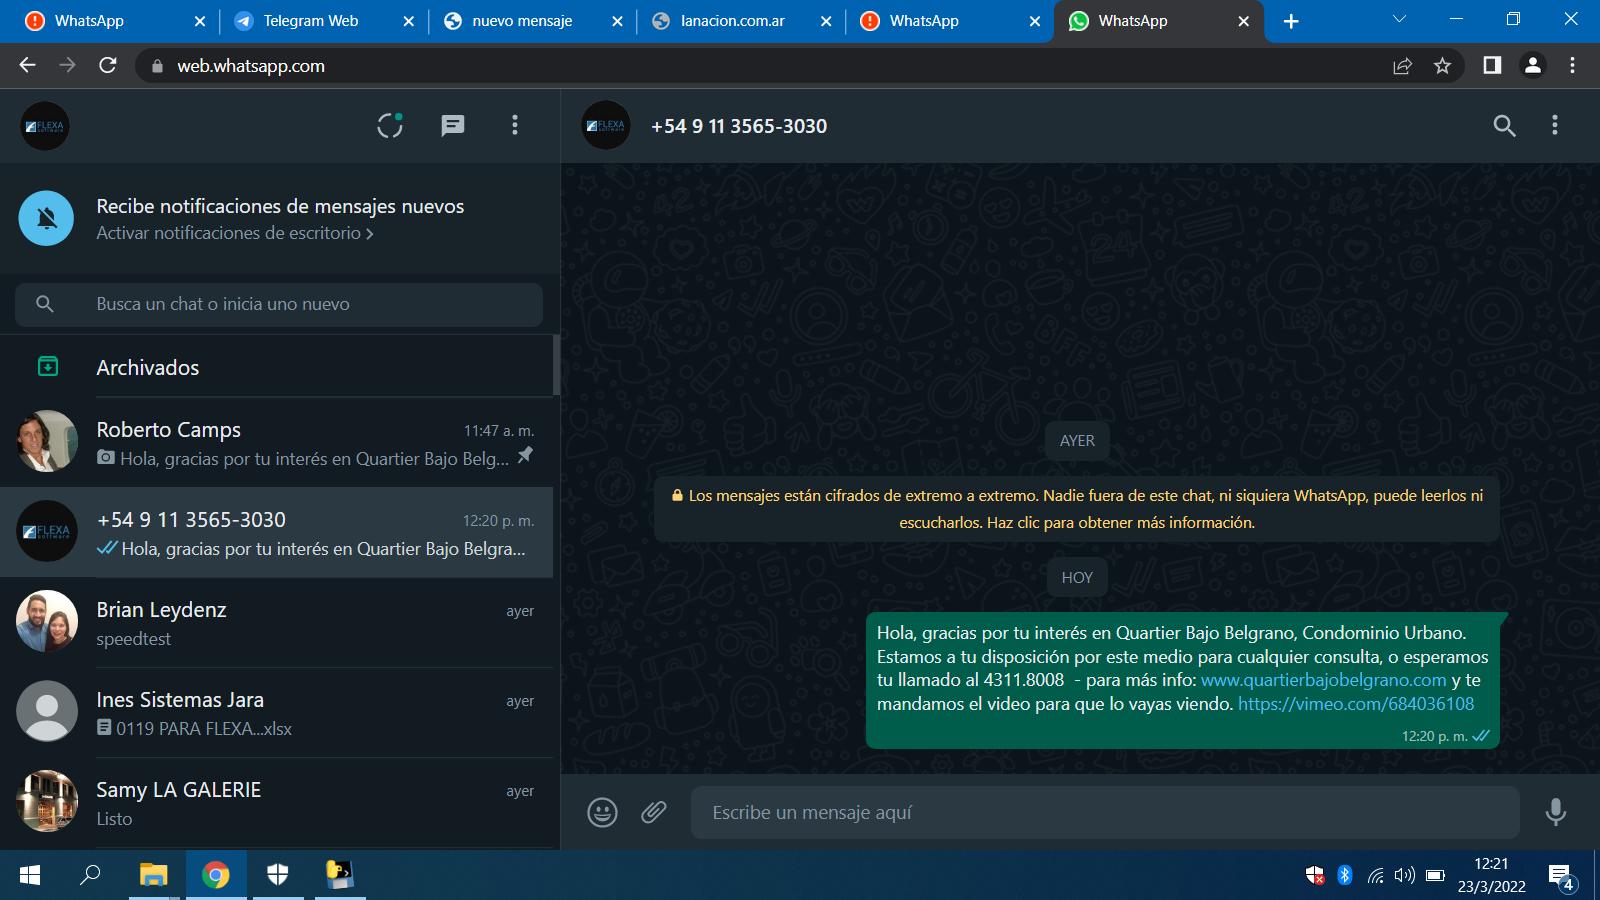
Task: Click the search magnifier in chat search
Action: tap(45, 304)
